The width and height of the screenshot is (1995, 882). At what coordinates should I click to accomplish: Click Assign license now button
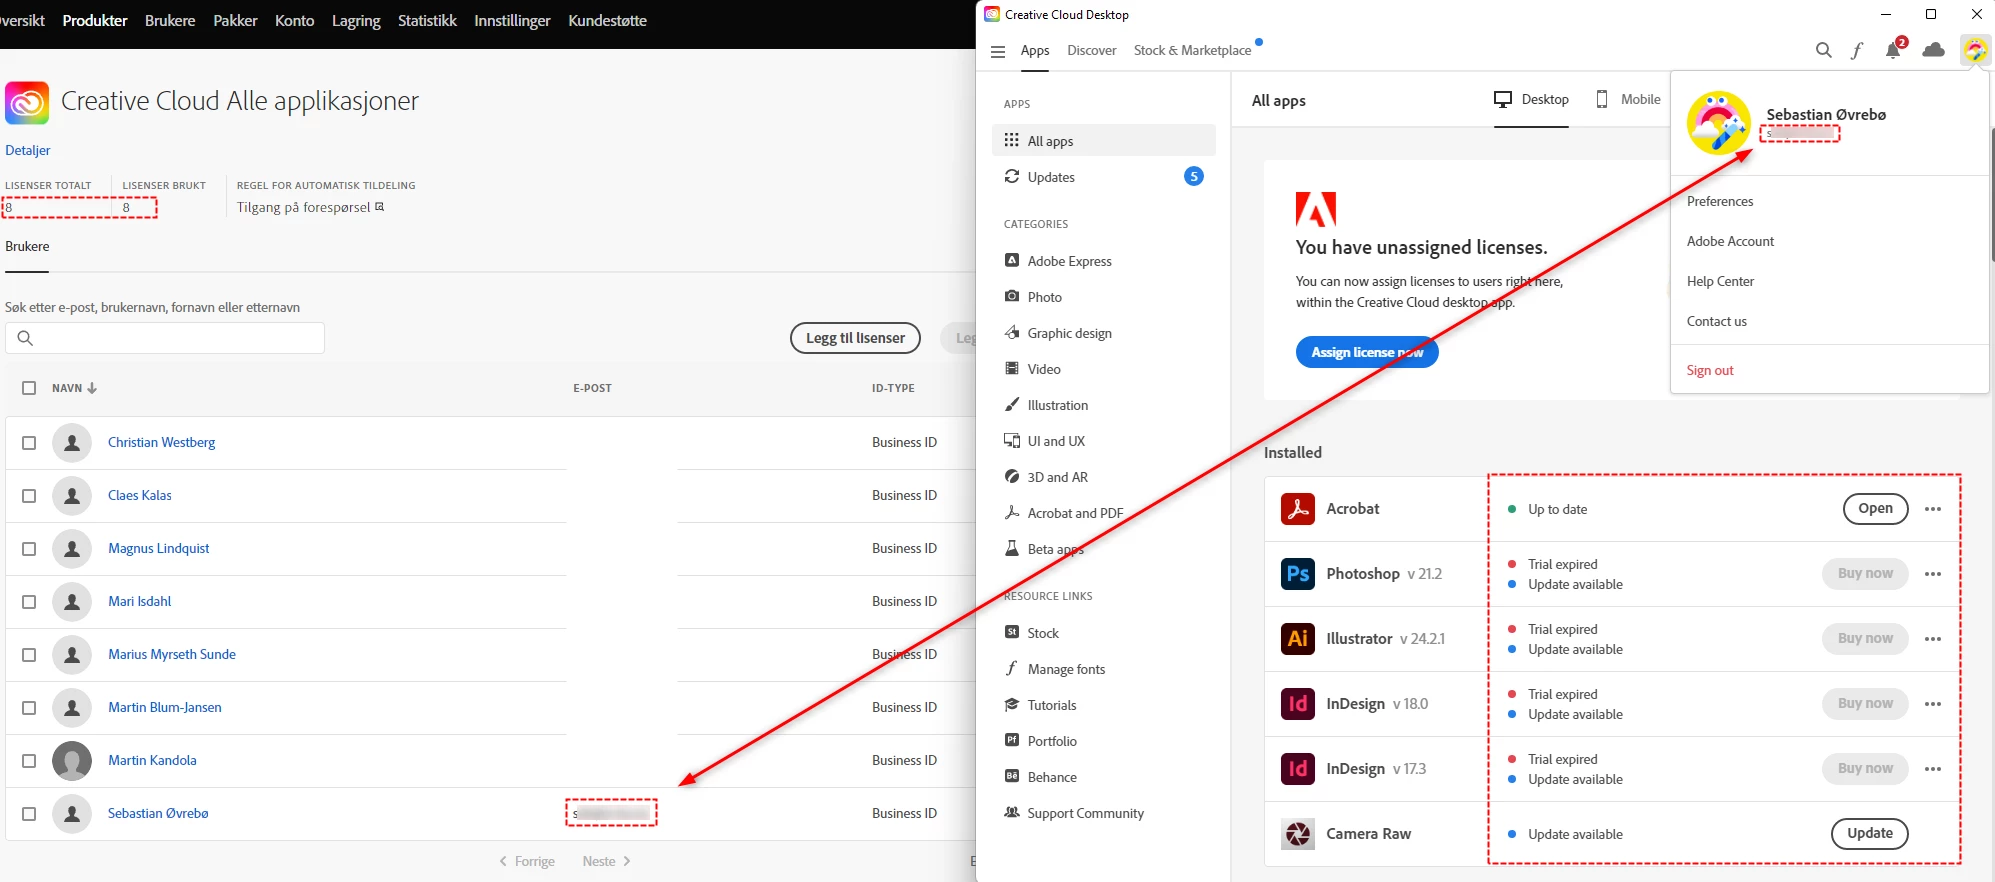(x=1367, y=352)
